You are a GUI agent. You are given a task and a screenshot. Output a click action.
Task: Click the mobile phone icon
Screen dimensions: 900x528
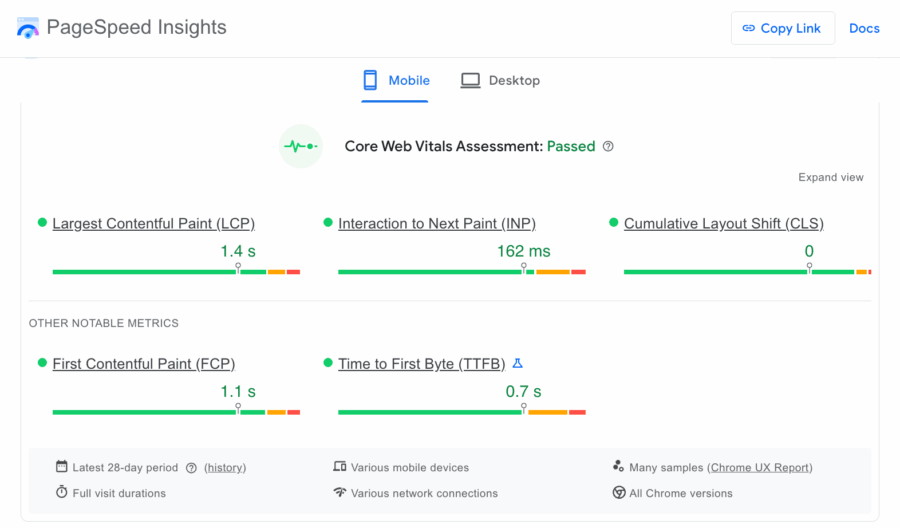(x=370, y=80)
